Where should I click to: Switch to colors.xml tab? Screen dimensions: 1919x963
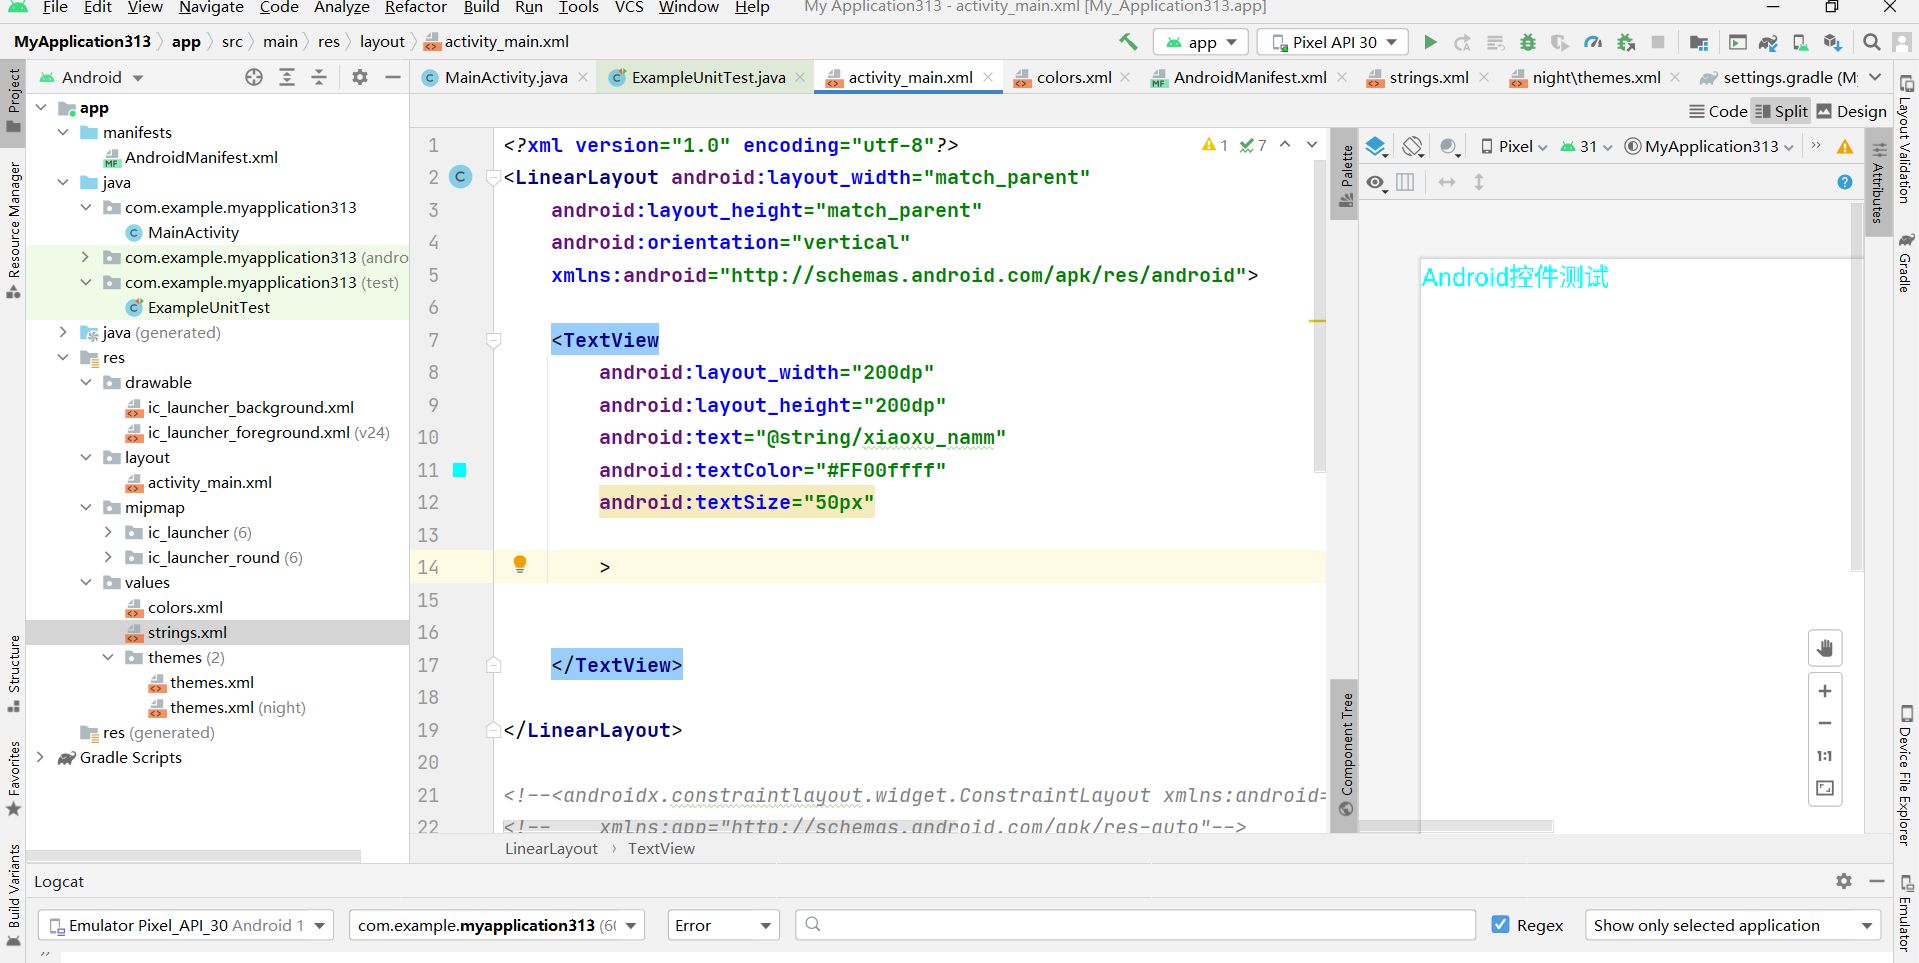point(1073,77)
